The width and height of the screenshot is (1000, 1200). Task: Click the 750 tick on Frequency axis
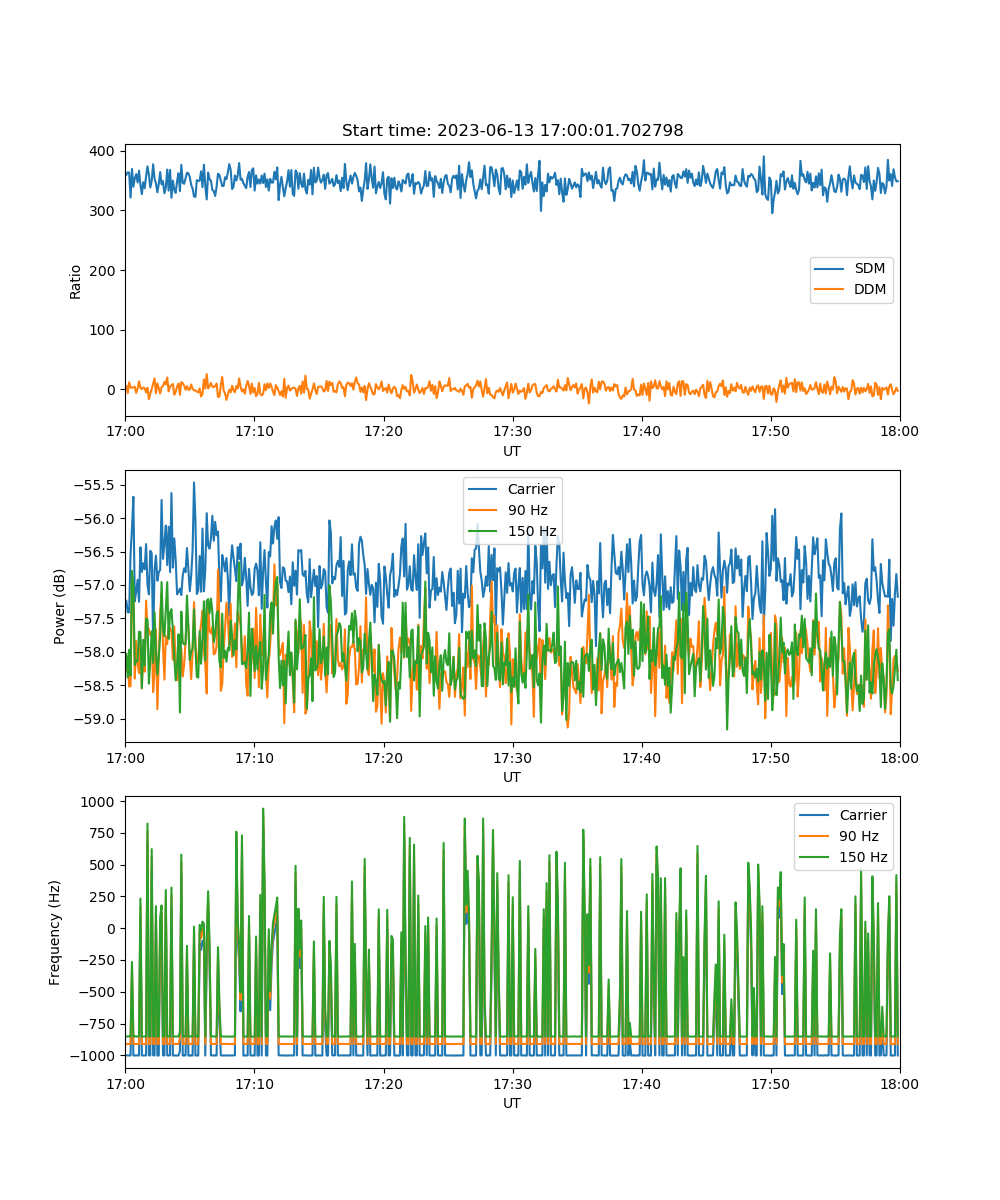pyautogui.click(x=104, y=834)
